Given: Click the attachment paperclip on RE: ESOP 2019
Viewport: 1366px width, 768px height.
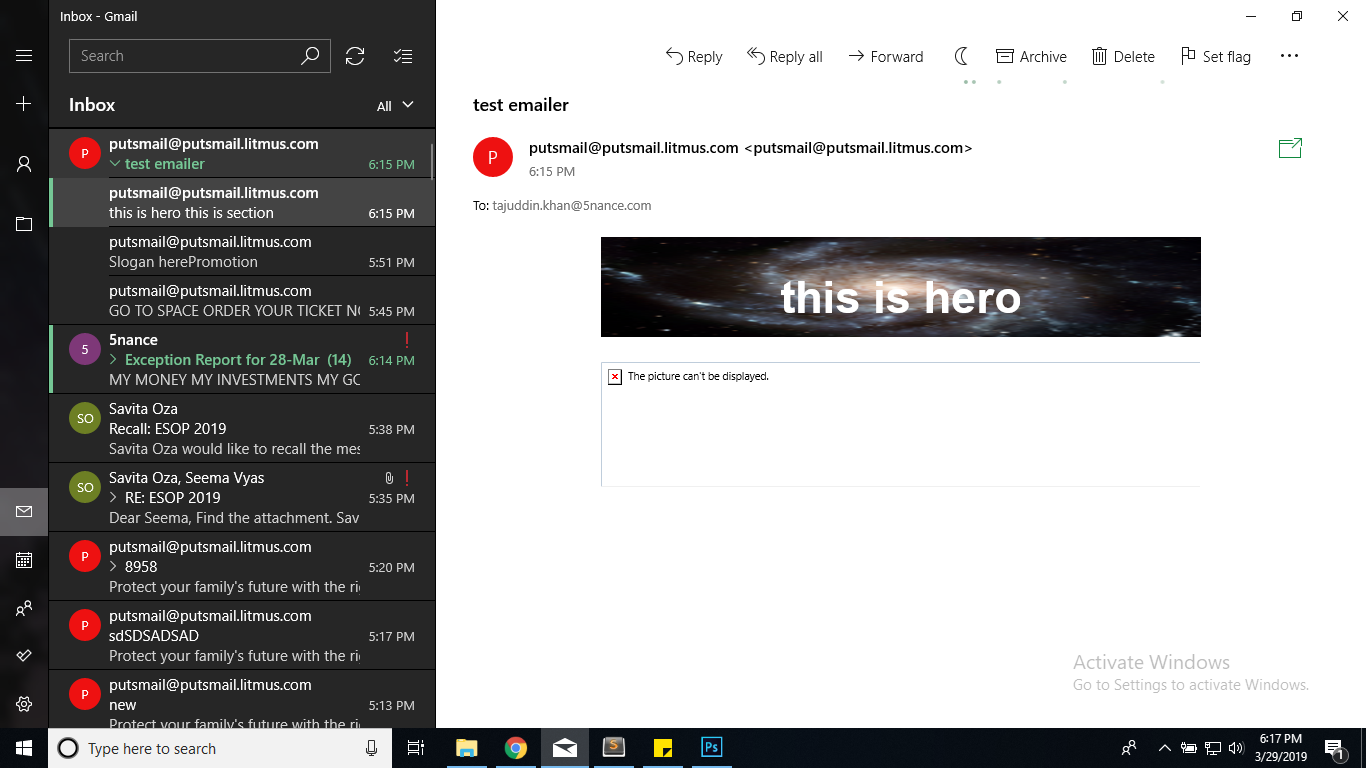Looking at the screenshot, I should click(x=389, y=478).
